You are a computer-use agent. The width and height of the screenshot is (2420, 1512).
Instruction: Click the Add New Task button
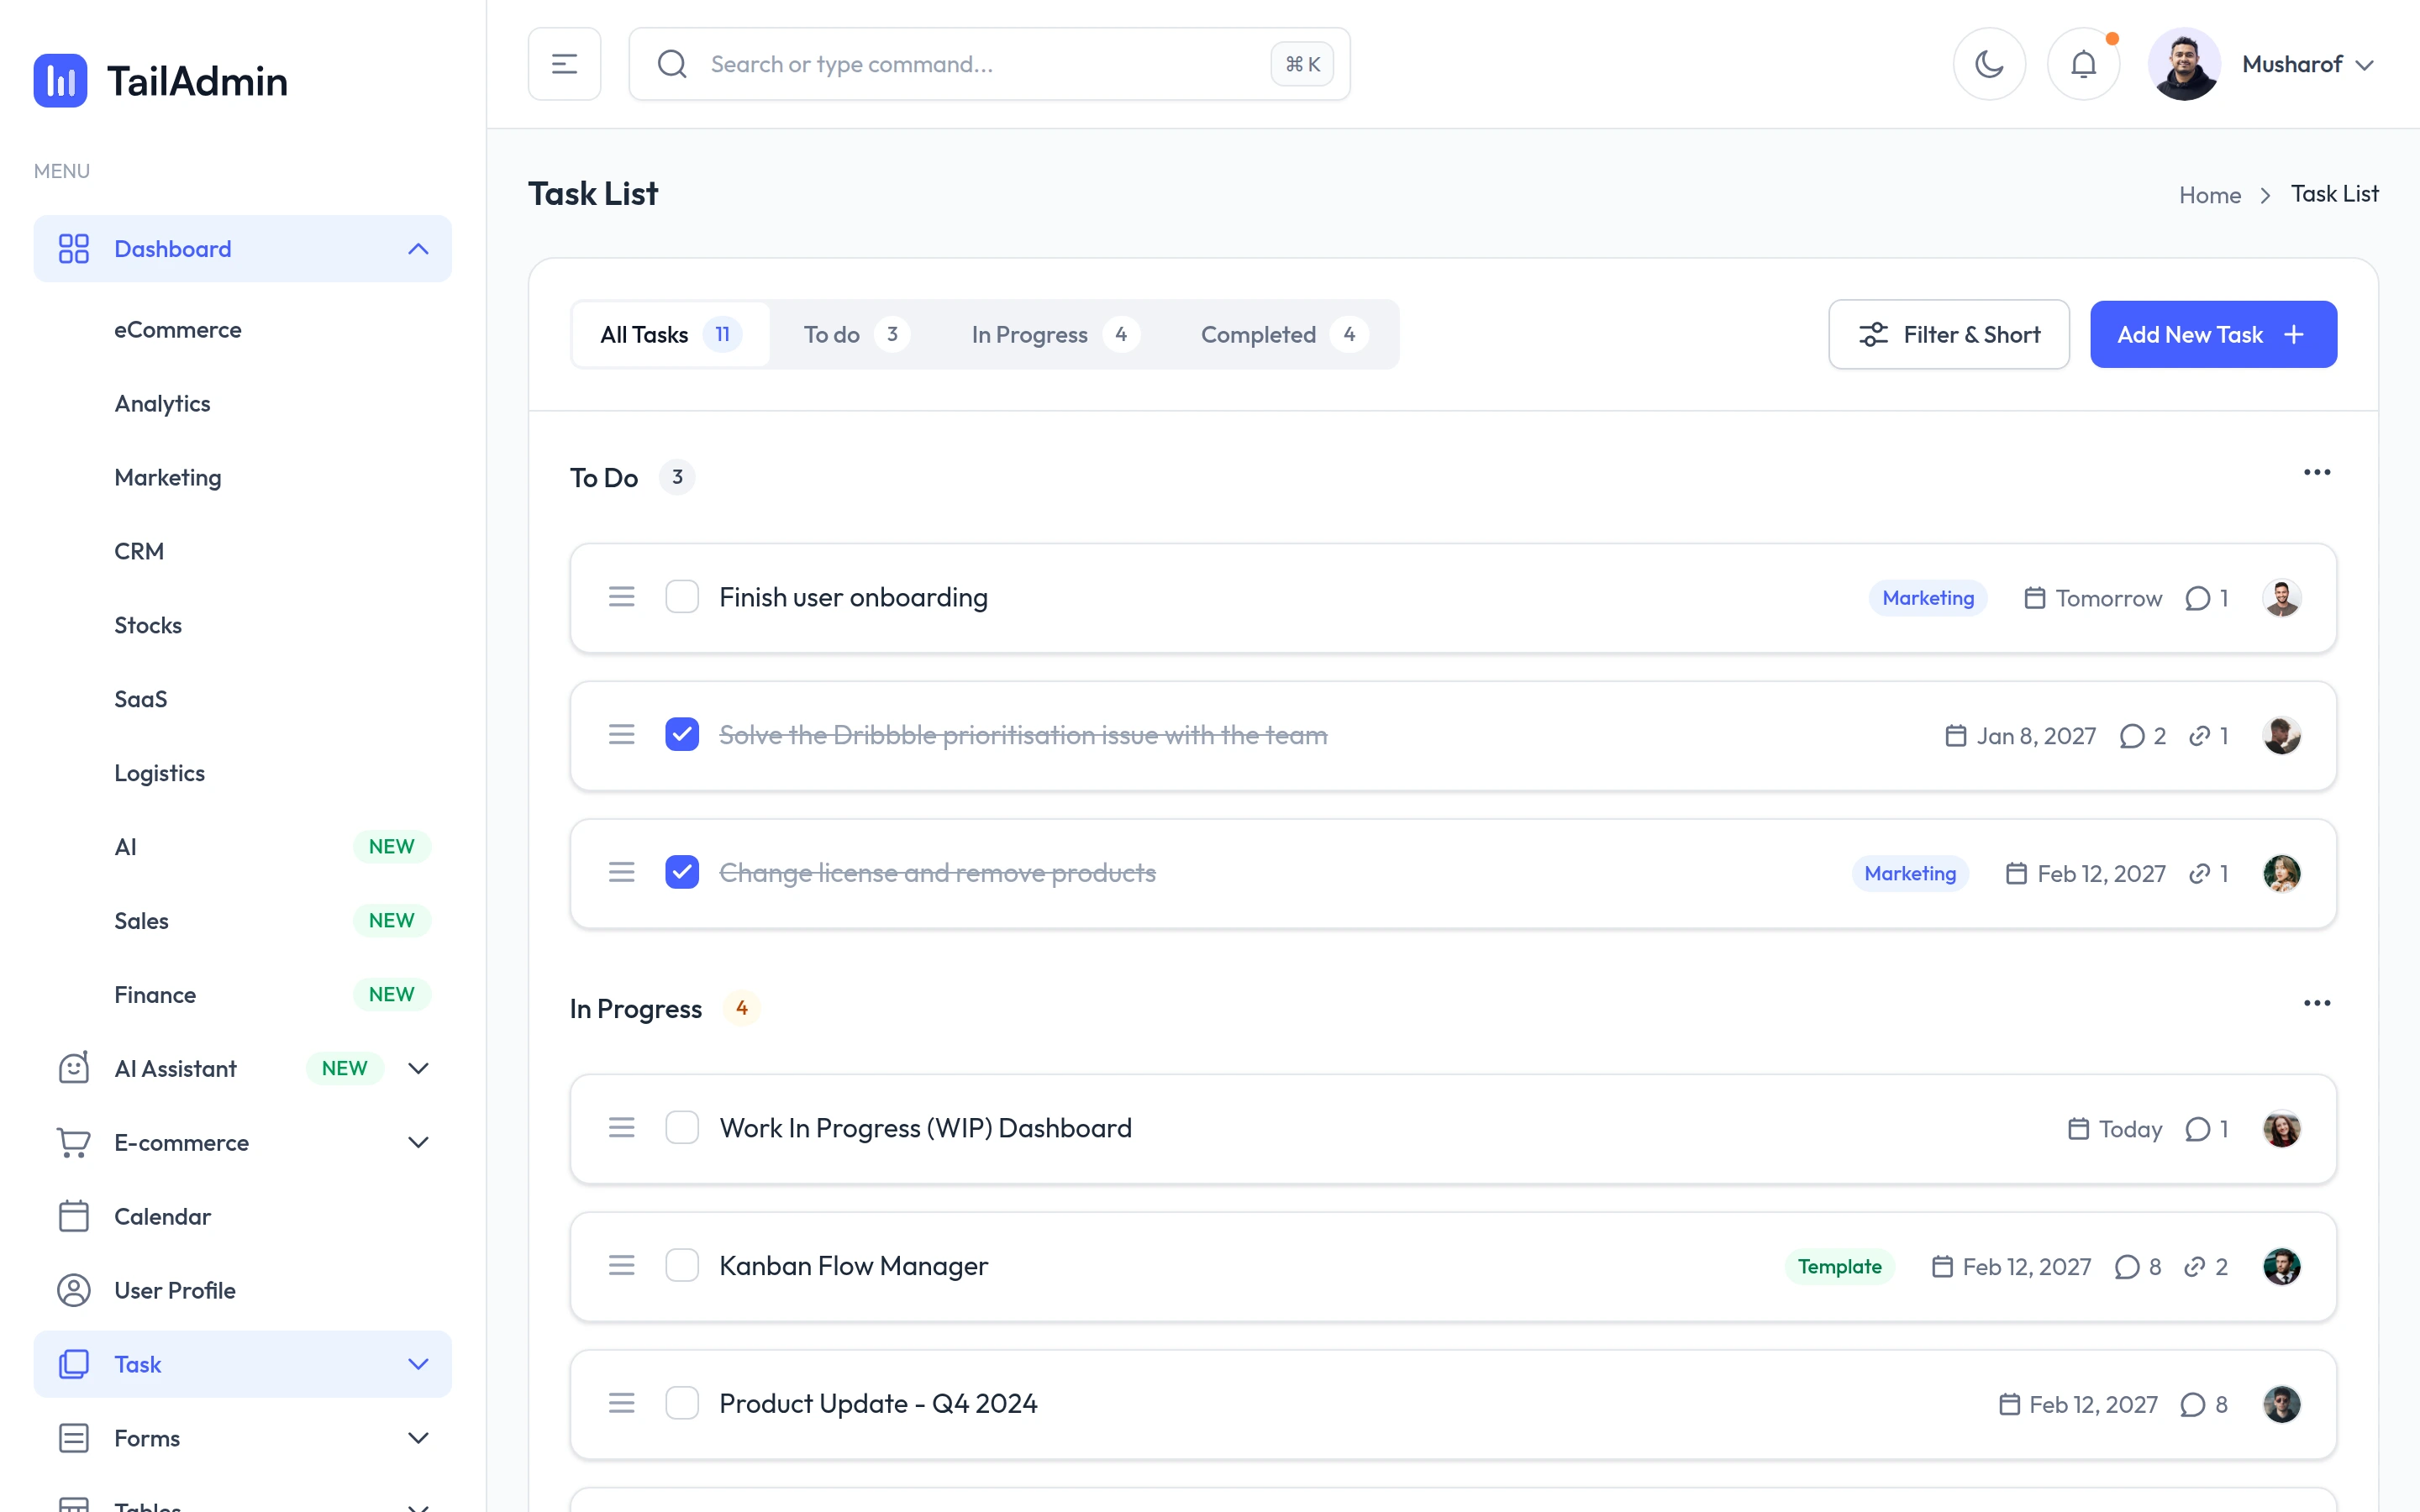2213,334
